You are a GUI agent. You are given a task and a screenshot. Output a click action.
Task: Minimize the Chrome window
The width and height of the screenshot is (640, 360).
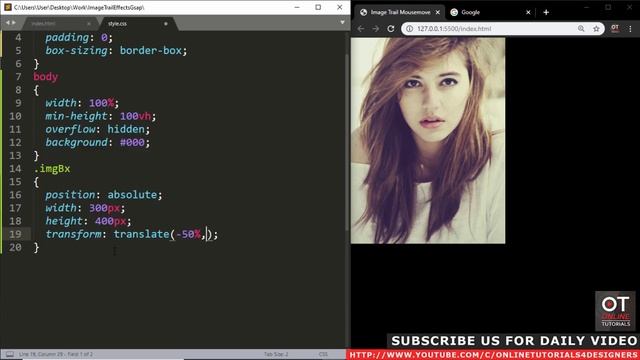point(587,7)
